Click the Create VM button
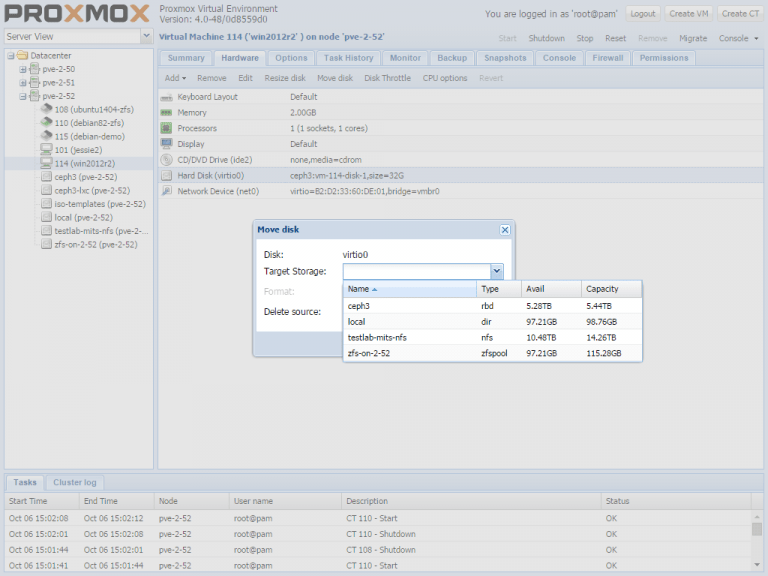 click(689, 14)
